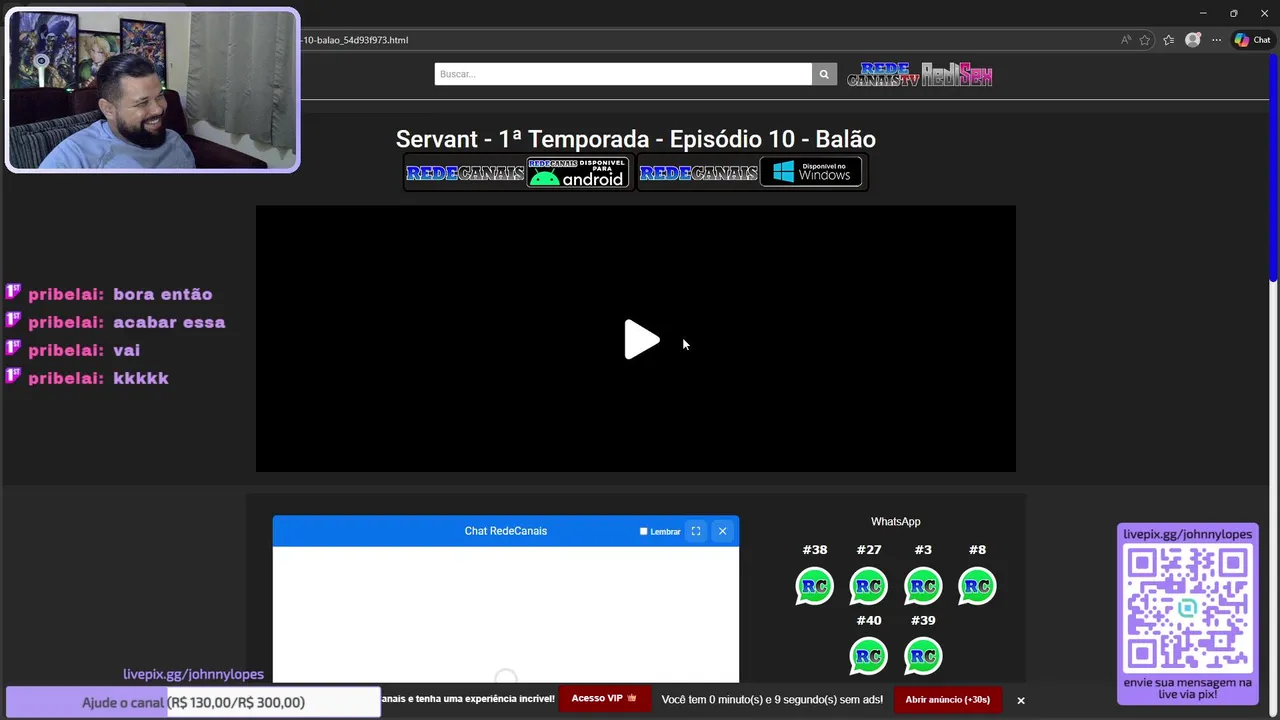Click the chat message 'kkkkk'
This screenshot has height=720, width=1280.
tap(140, 378)
